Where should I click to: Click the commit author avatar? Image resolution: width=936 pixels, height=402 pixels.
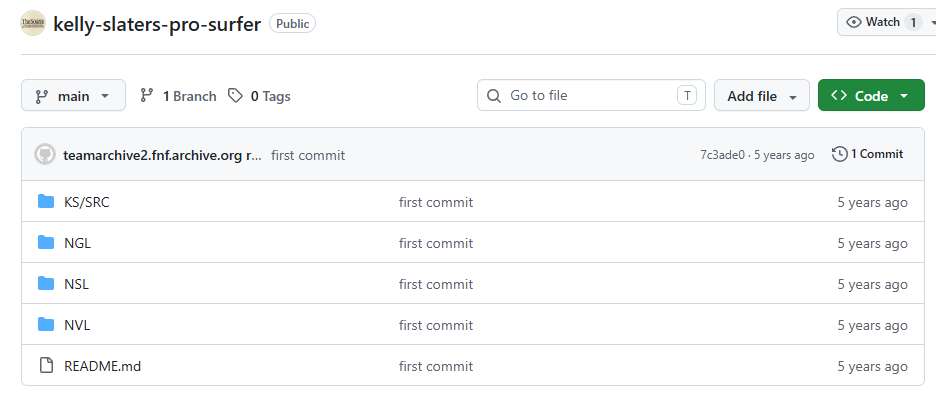tap(45, 155)
